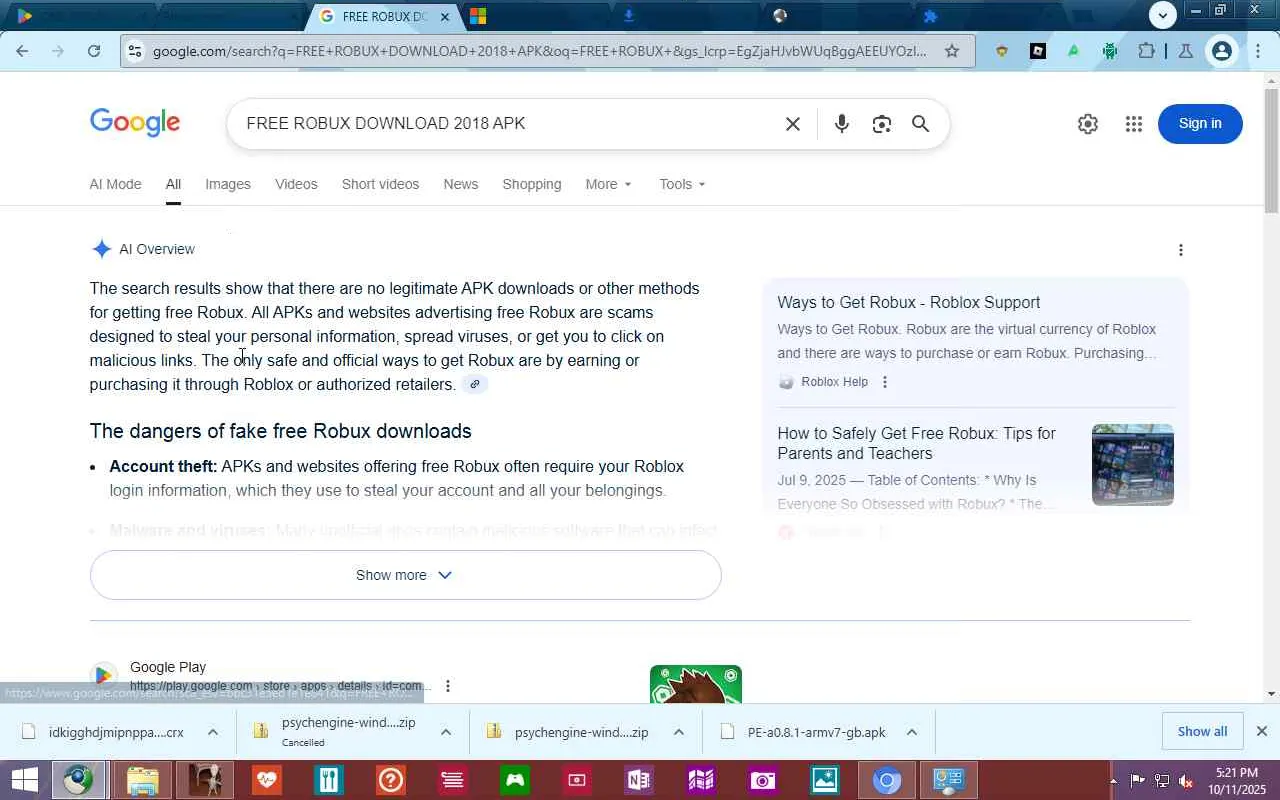This screenshot has height=800, width=1280.
Task: Open the PE-a0.8.1-armv7-gb.apk downloaded file
Action: pyautogui.click(x=817, y=732)
